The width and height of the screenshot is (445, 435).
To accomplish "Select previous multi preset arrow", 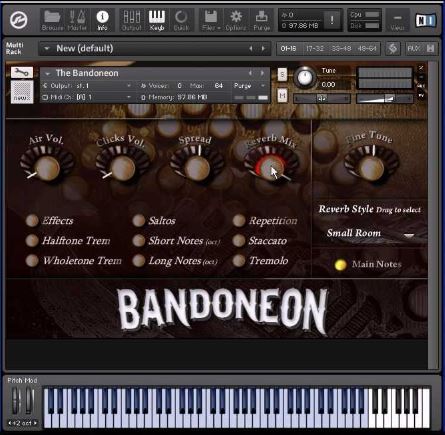I will point(251,49).
